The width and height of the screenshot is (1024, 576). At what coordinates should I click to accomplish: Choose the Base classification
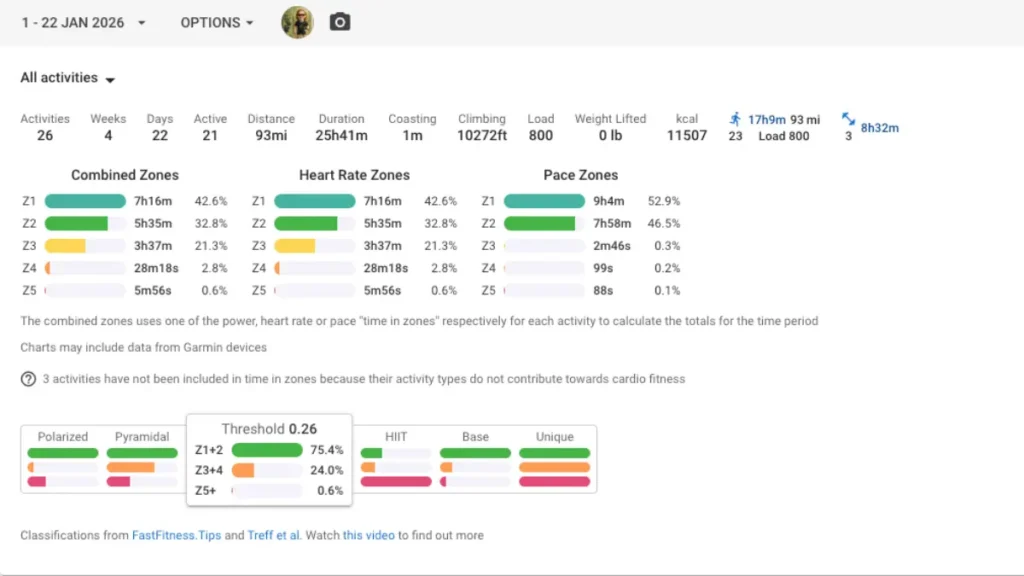pos(475,437)
